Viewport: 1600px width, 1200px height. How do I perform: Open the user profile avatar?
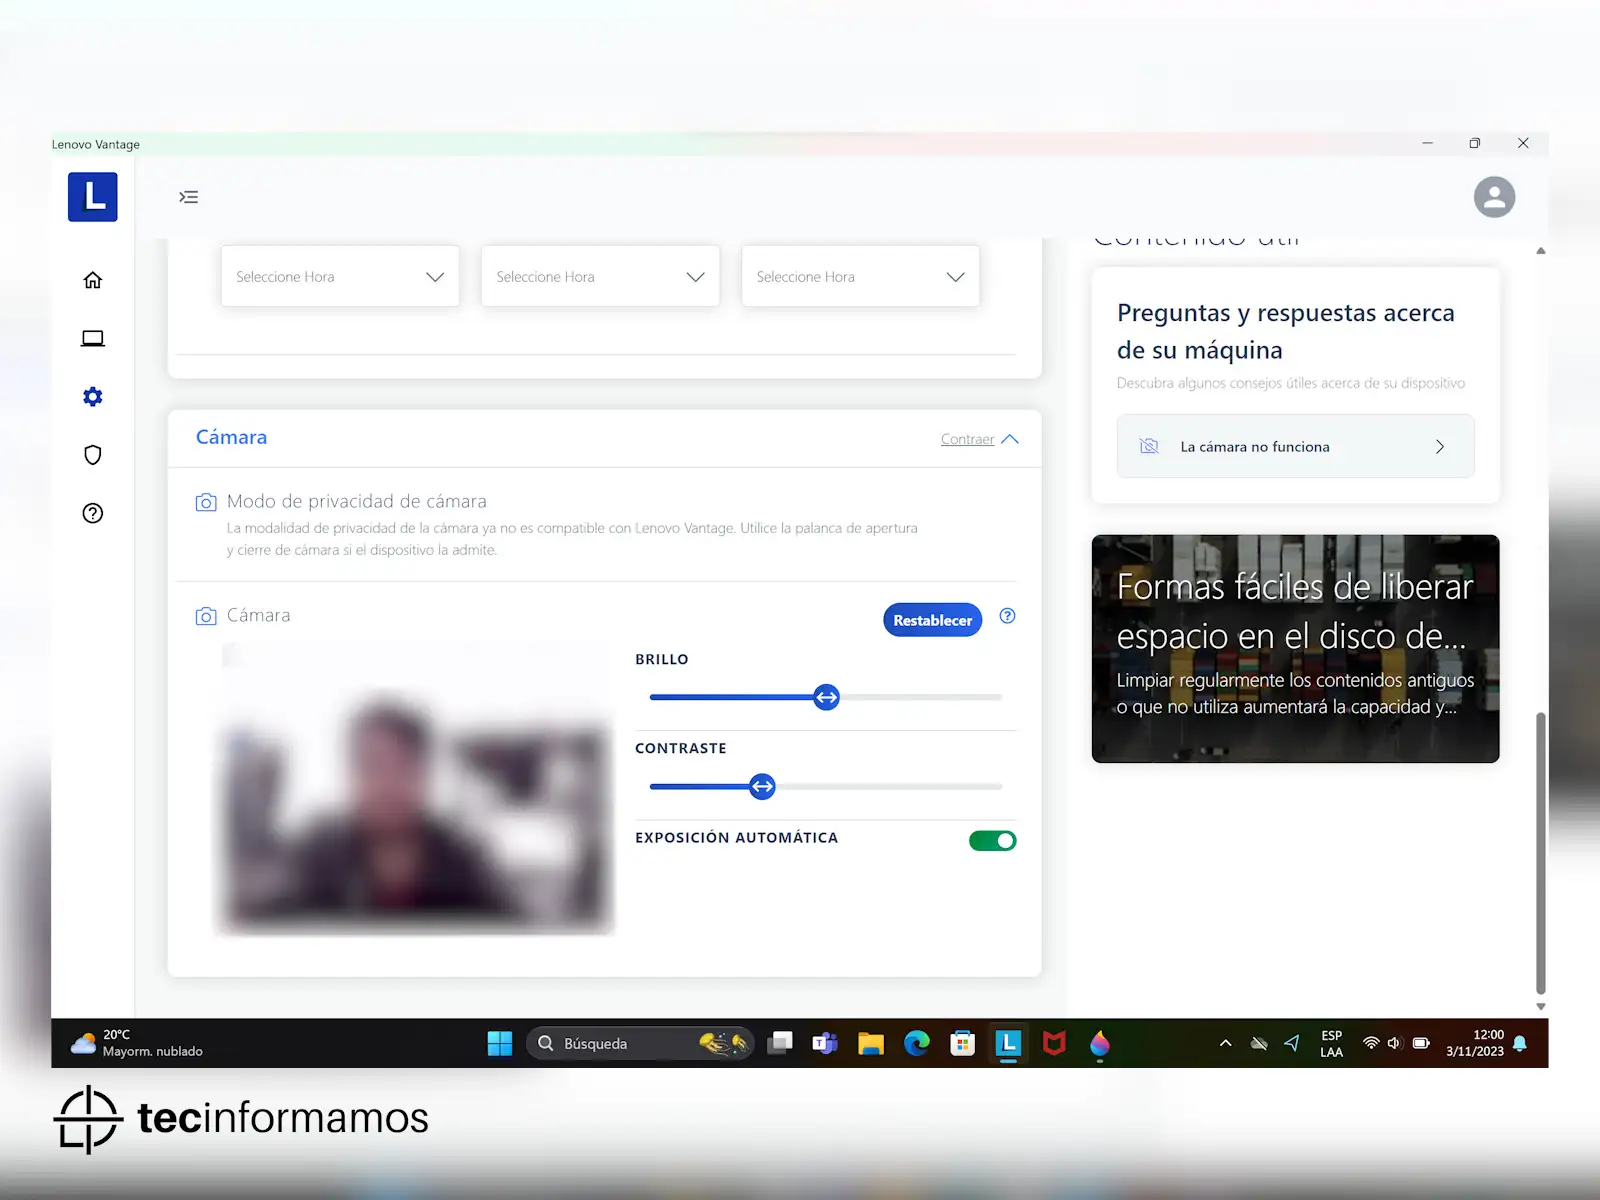point(1494,197)
